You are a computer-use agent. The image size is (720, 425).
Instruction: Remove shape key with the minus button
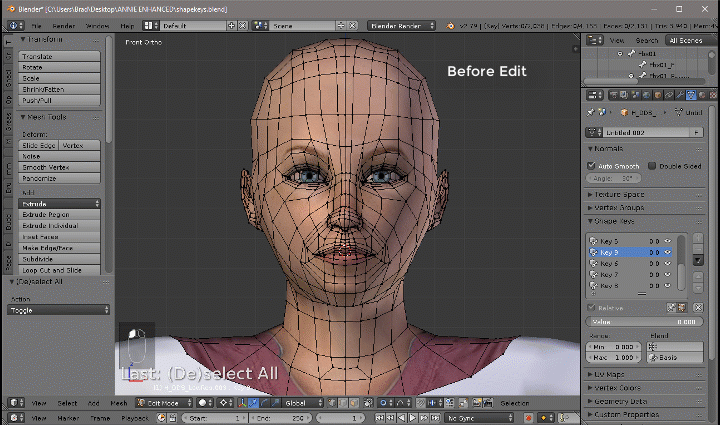point(698,250)
